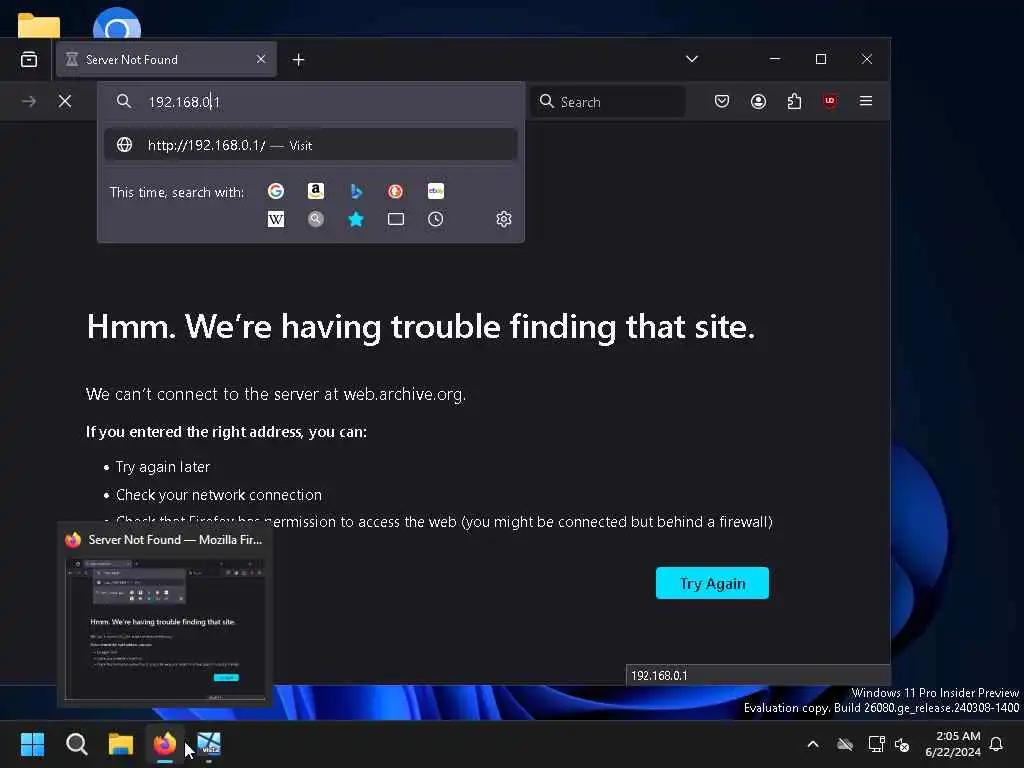Select 'Check your network connection' text
The height and width of the screenshot is (768, 1024).
point(219,495)
